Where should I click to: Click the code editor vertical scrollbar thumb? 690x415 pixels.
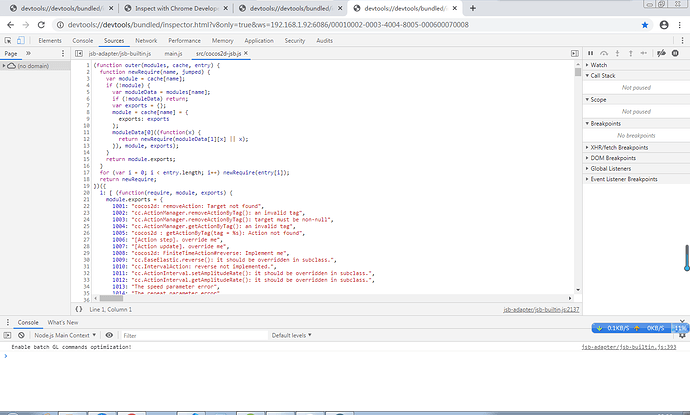[x=578, y=73]
